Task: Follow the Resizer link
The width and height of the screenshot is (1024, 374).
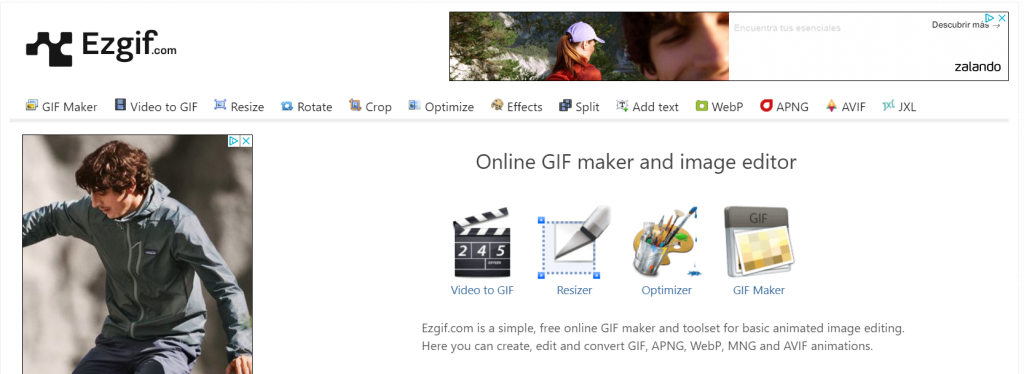Action: [x=574, y=290]
